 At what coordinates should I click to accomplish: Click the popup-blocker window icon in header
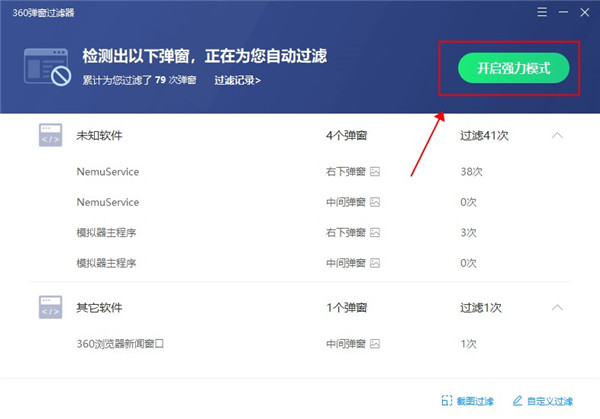tap(47, 67)
